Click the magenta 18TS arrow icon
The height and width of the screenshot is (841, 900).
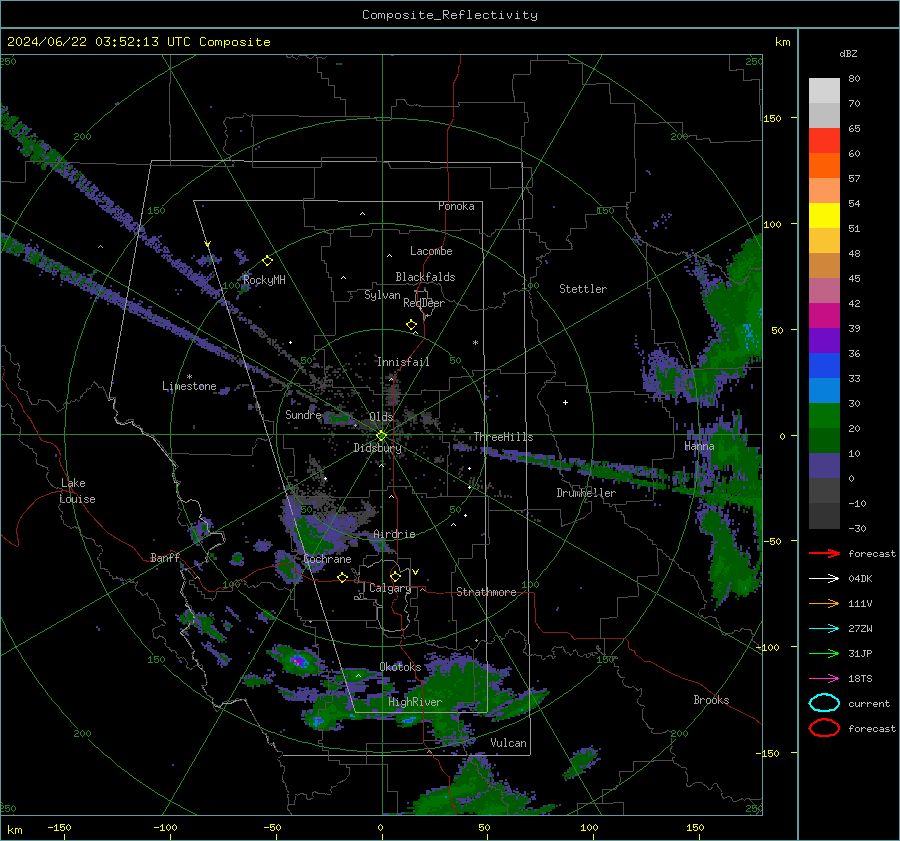click(x=824, y=679)
